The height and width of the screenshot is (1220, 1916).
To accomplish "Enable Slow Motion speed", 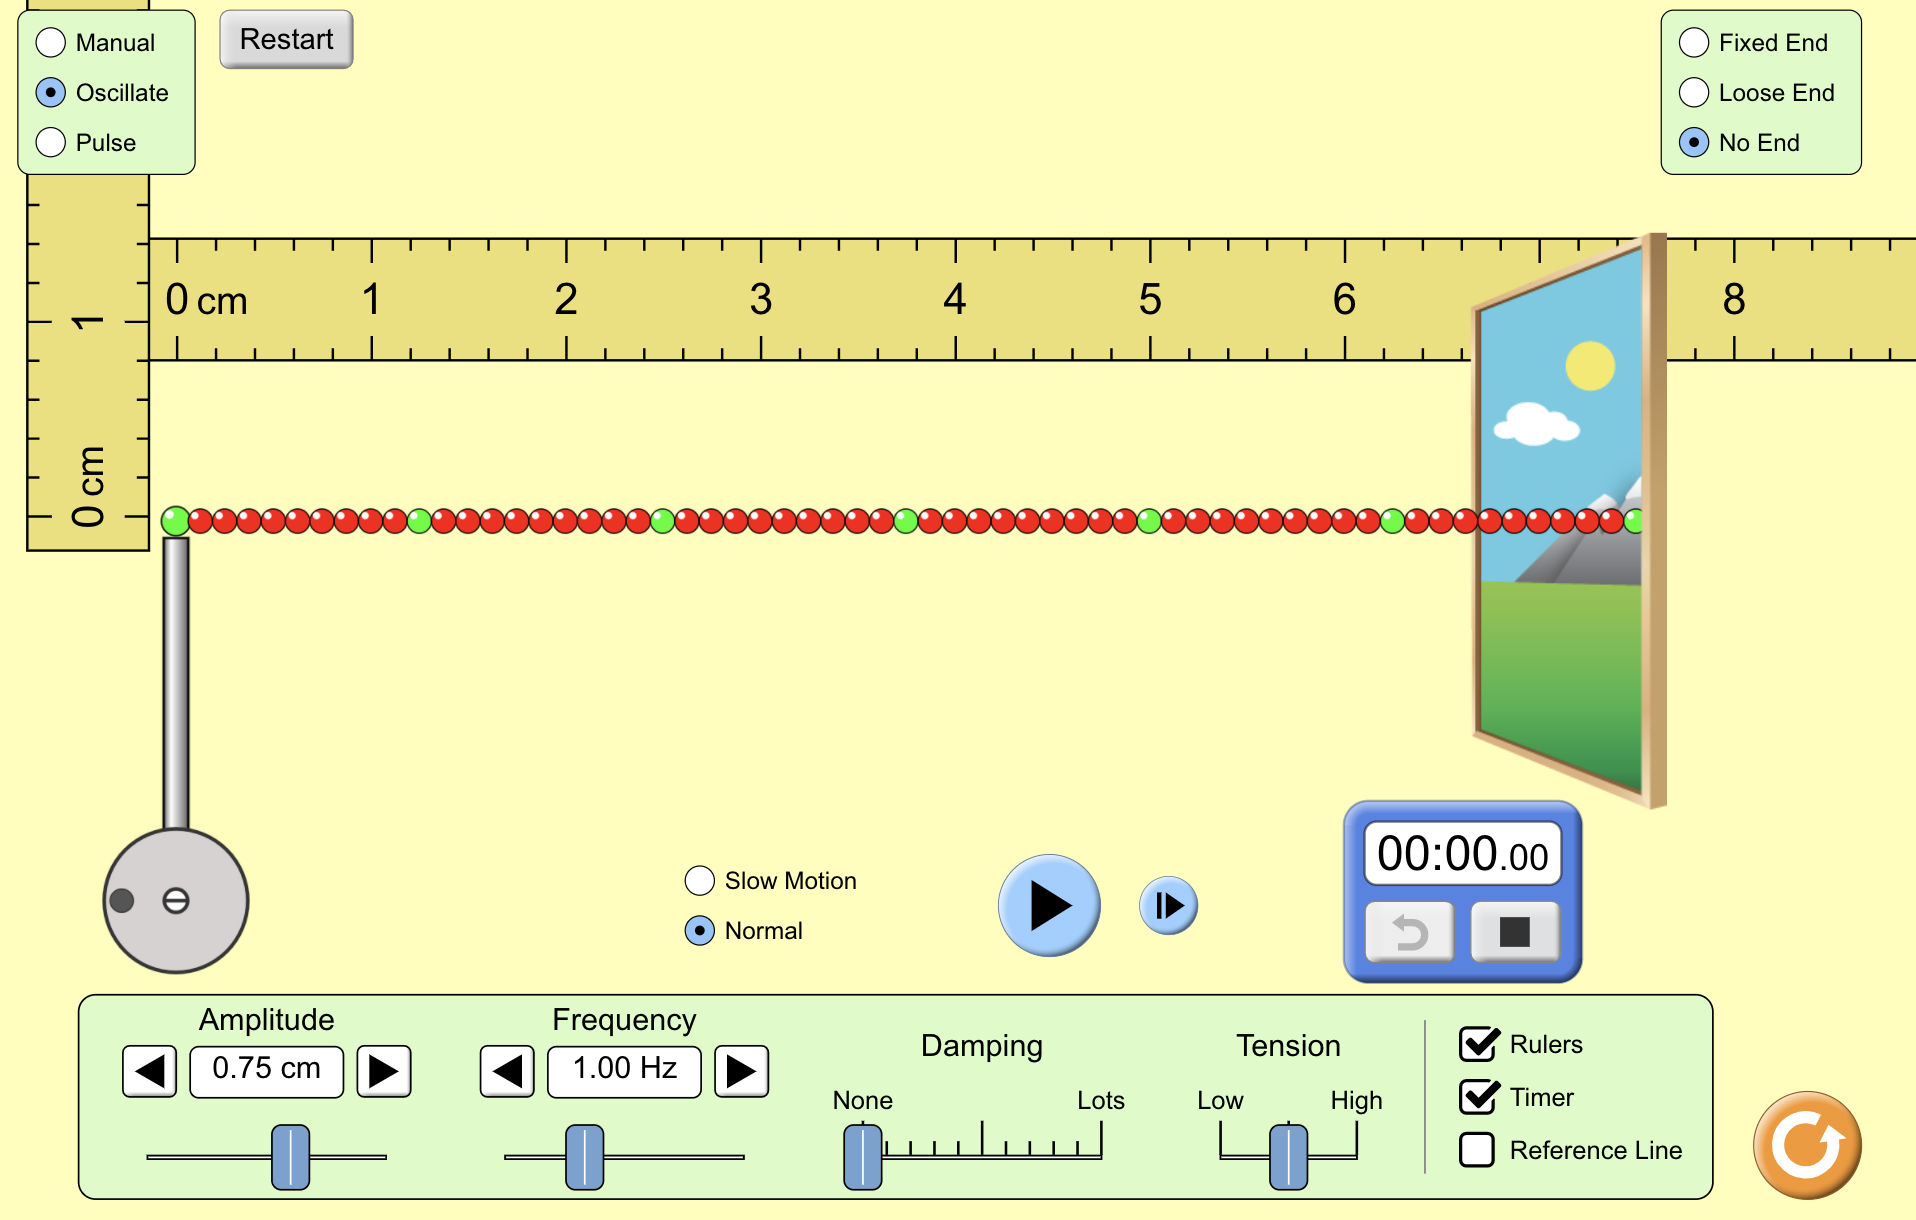I will (700, 881).
